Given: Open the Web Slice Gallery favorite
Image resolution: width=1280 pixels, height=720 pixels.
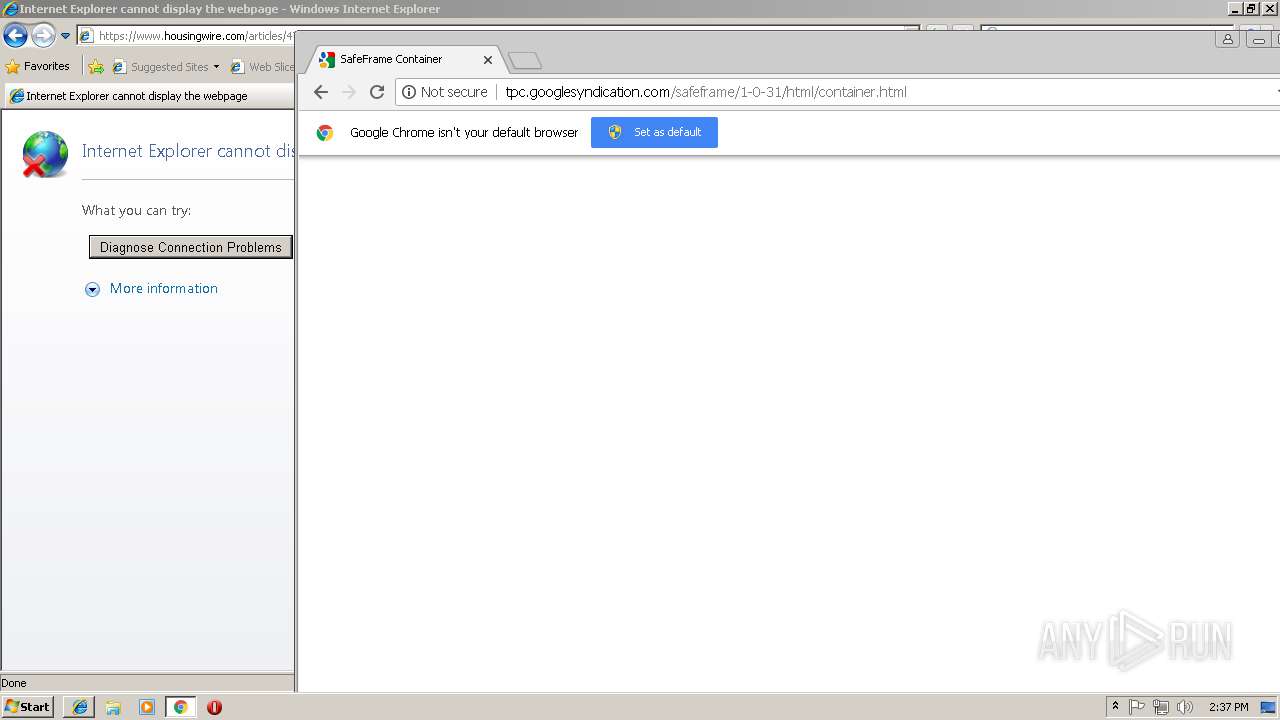Looking at the screenshot, I should point(262,67).
